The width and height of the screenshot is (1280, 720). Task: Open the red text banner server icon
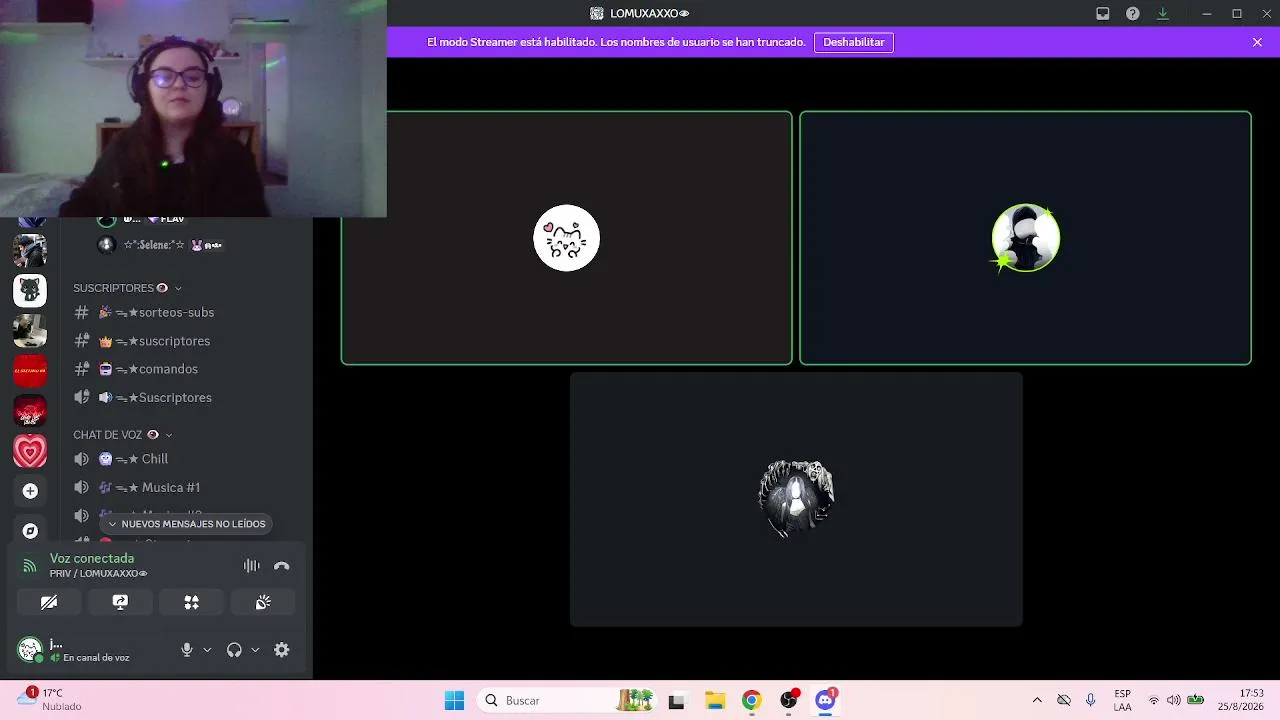pyautogui.click(x=30, y=371)
